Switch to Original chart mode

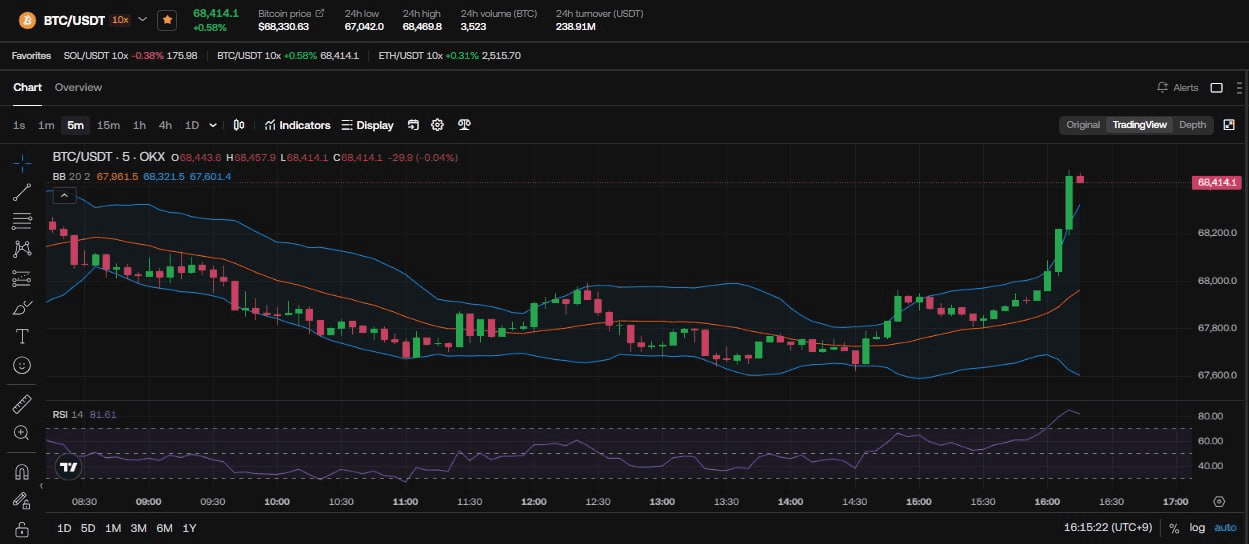[x=1083, y=125]
